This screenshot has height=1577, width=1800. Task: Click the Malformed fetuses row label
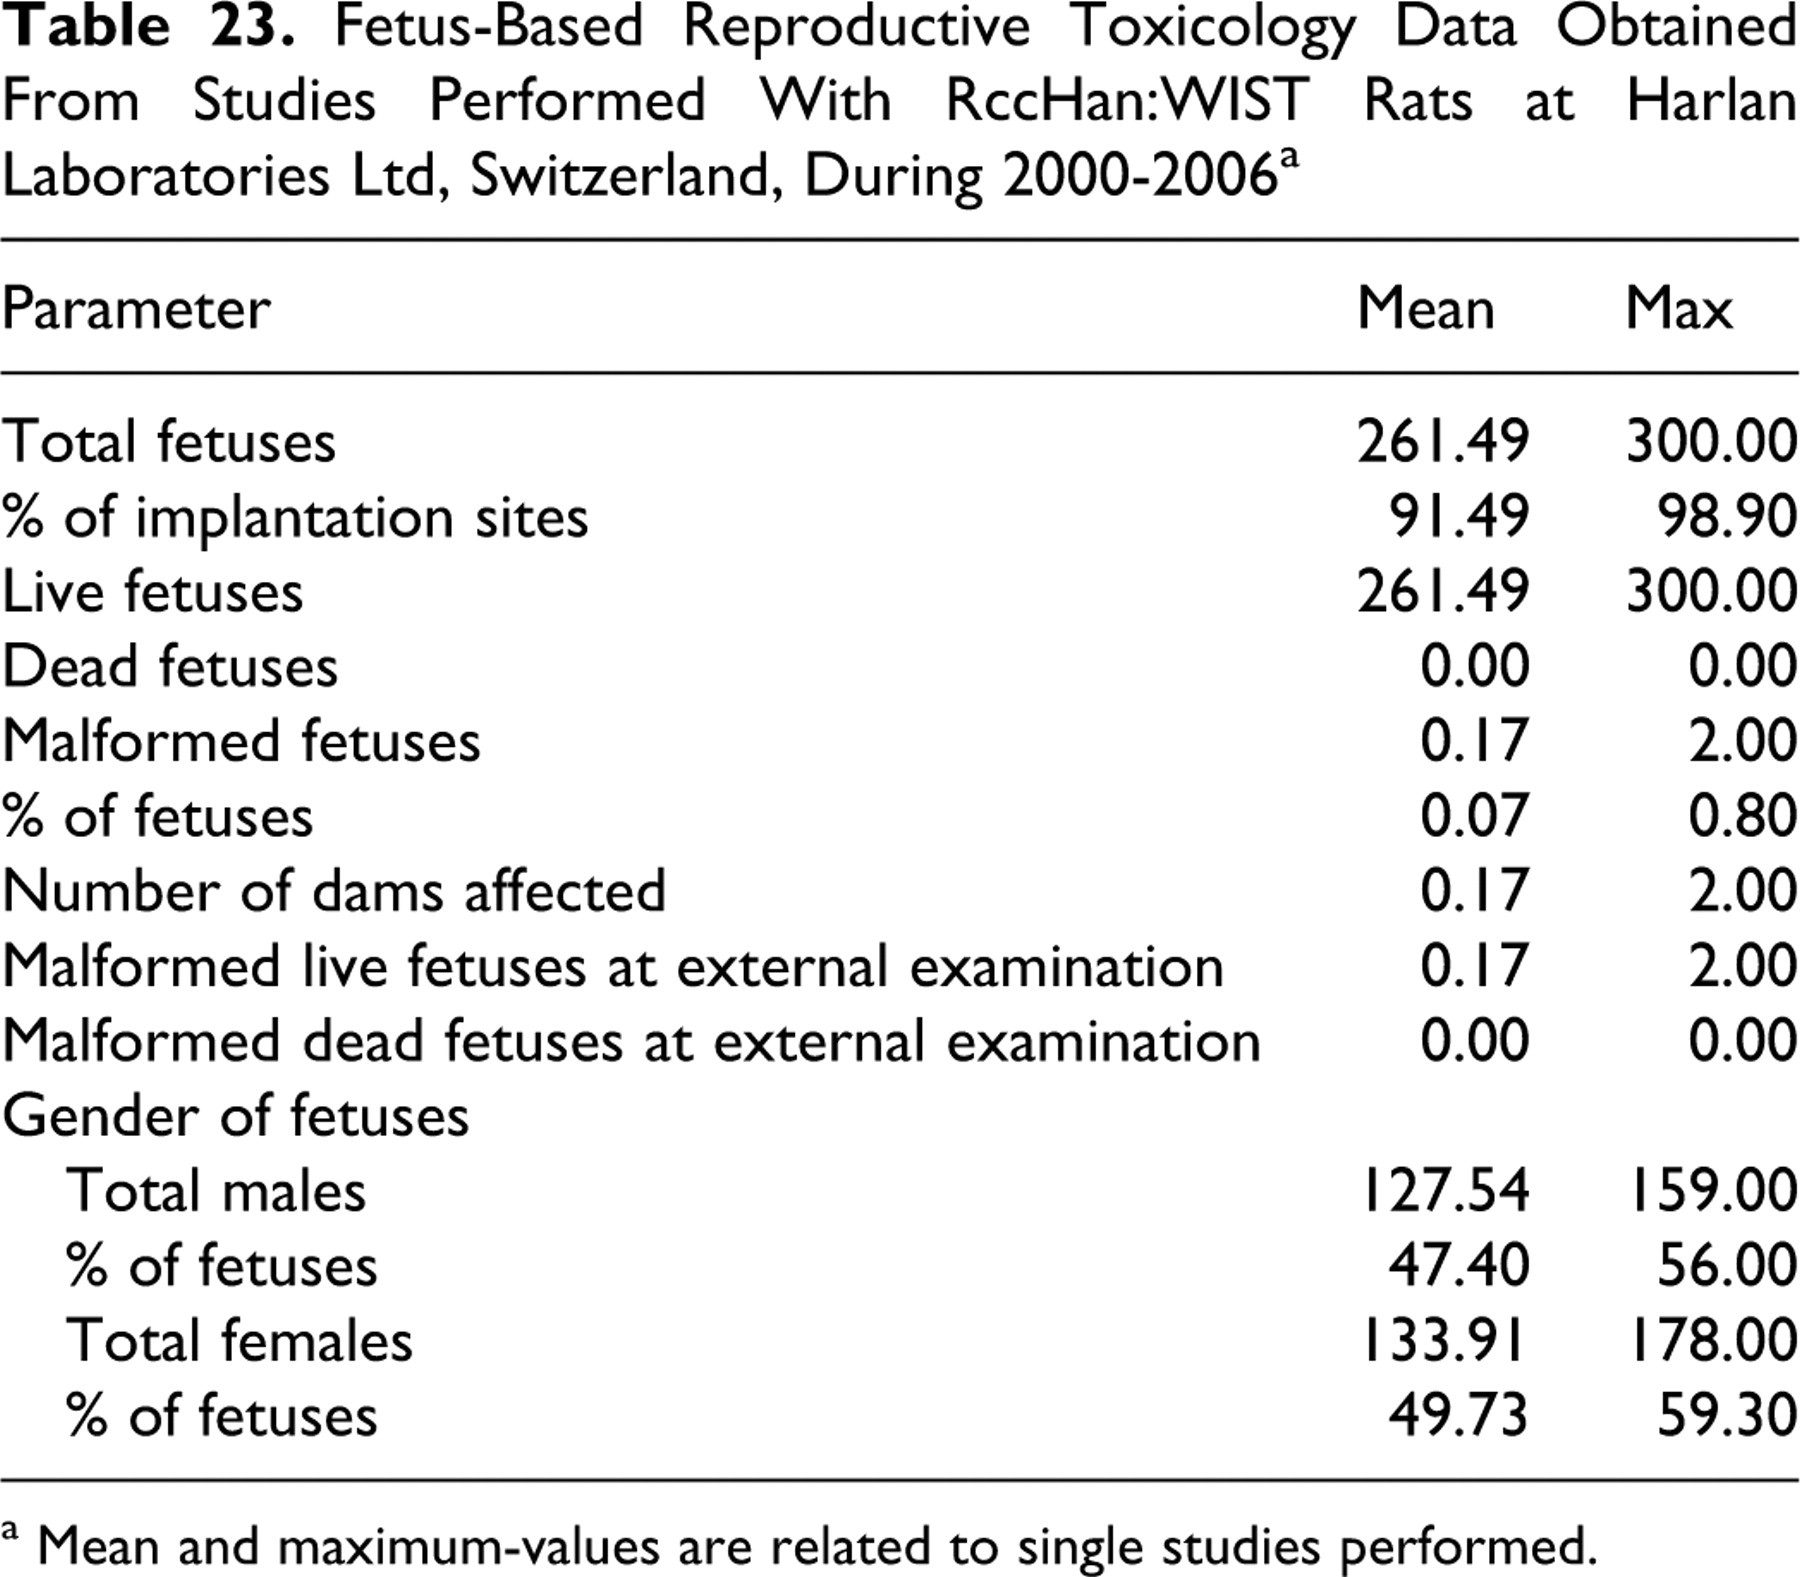coord(241,742)
